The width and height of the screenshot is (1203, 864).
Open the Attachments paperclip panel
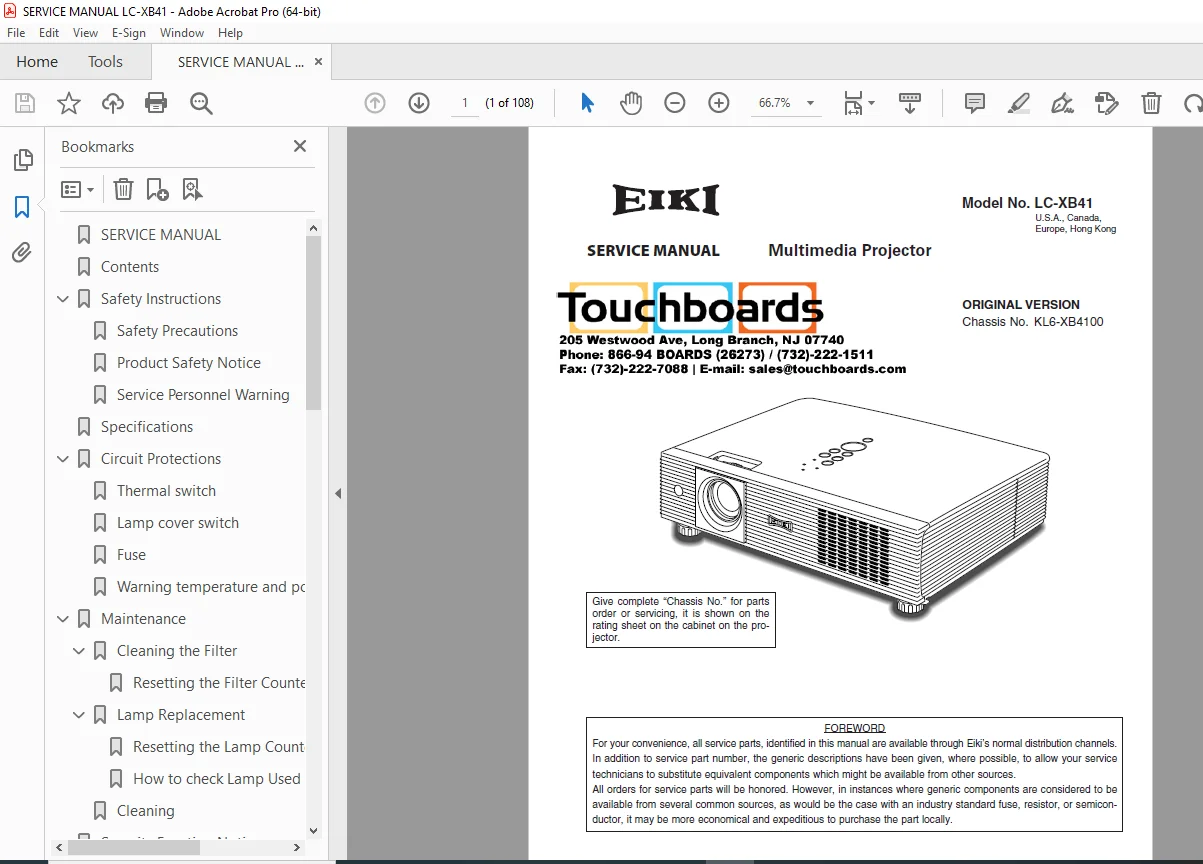pyautogui.click(x=22, y=252)
